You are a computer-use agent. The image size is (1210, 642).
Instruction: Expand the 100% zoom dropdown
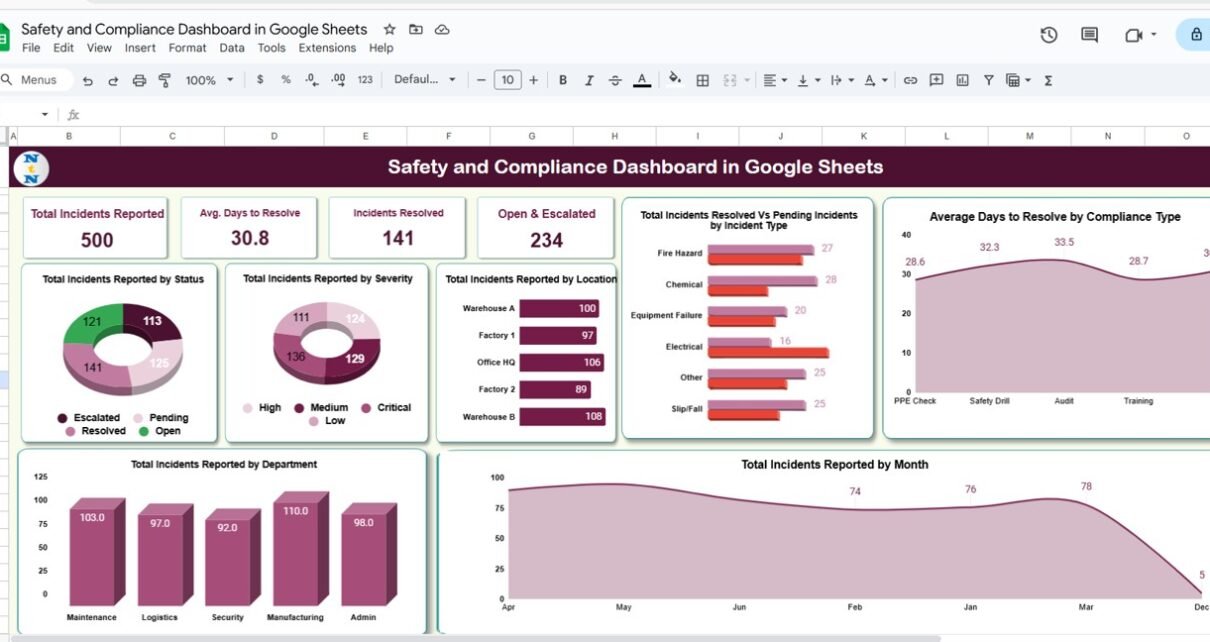coord(209,80)
